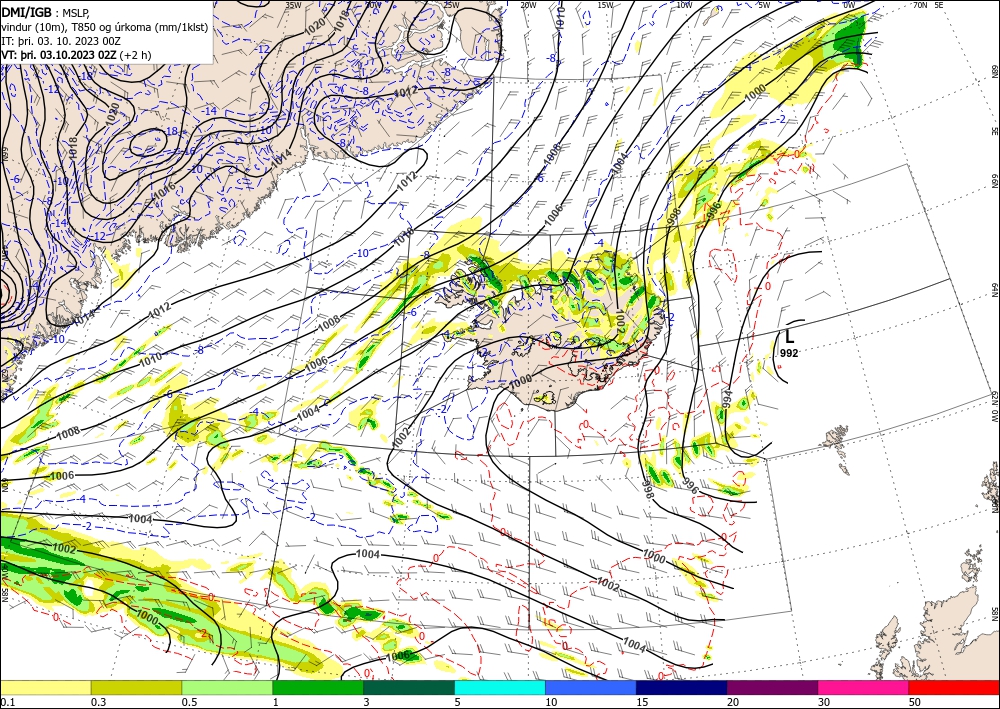Select the dark green 3 mm legend swatch
The height and width of the screenshot is (709, 1000).
coord(409,688)
